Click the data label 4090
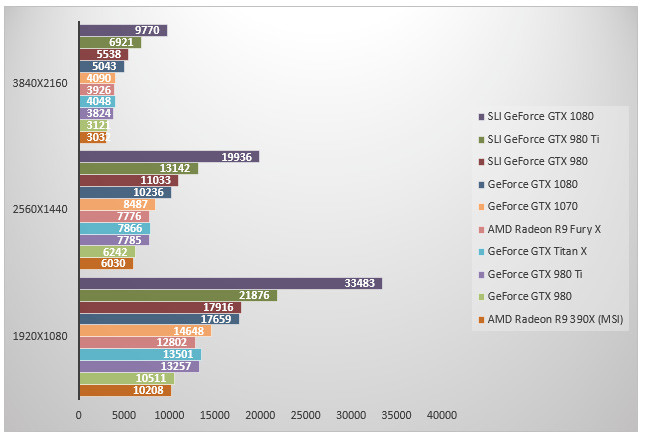 (x=99, y=78)
